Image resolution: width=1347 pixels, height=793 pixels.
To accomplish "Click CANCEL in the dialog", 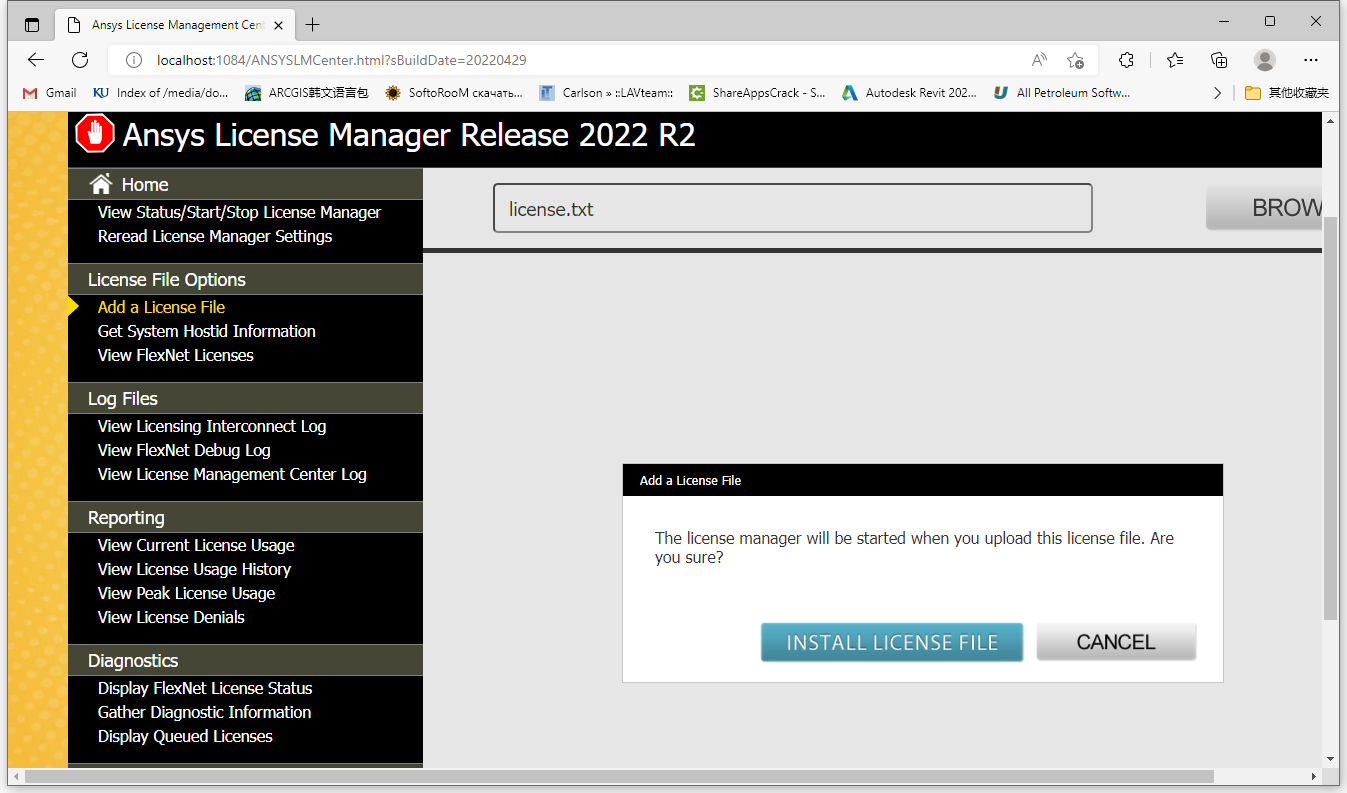I will (1116, 642).
